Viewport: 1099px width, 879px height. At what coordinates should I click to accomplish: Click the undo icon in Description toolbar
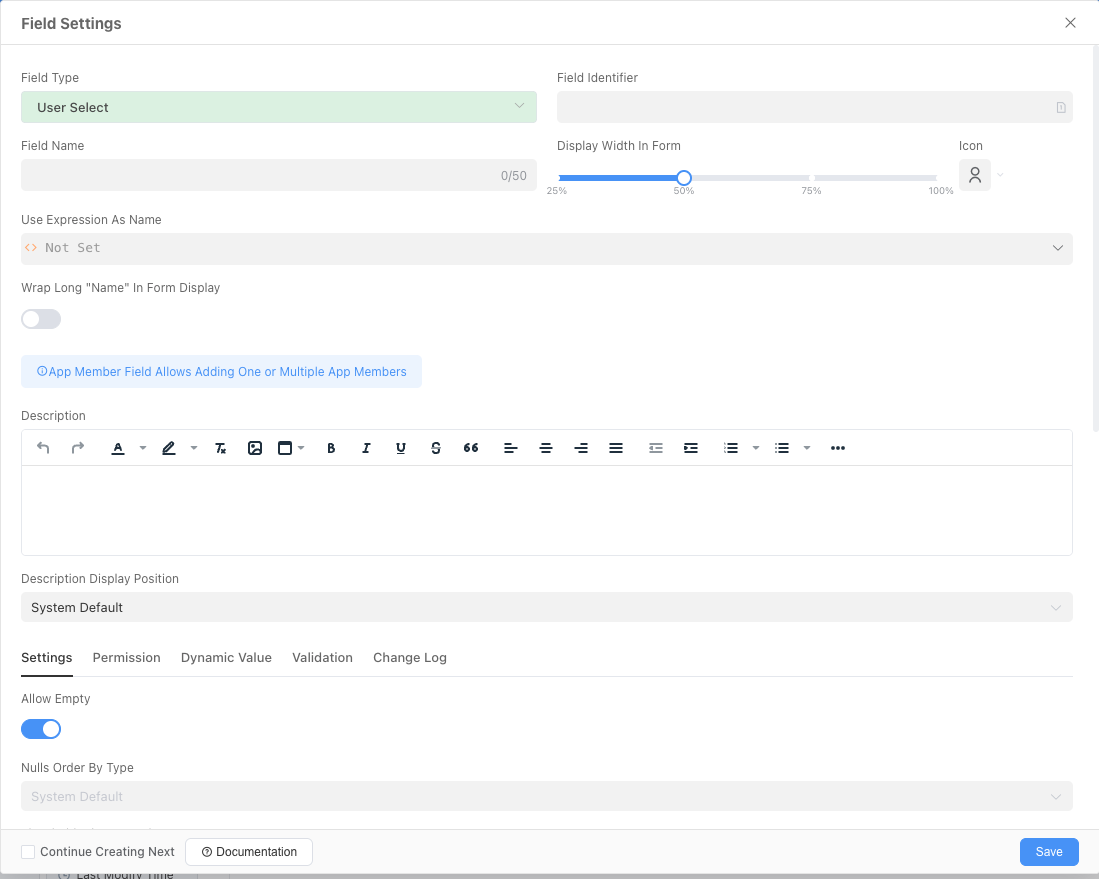click(43, 448)
